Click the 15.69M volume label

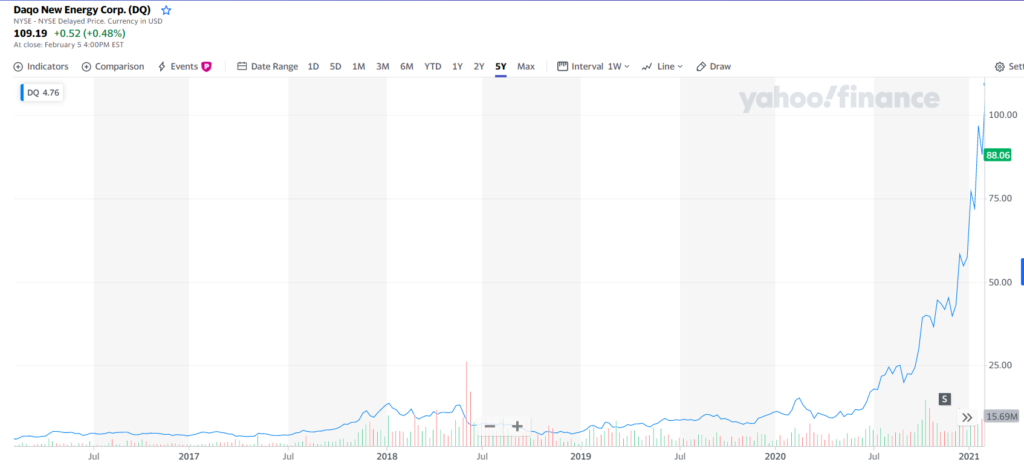(1000, 417)
